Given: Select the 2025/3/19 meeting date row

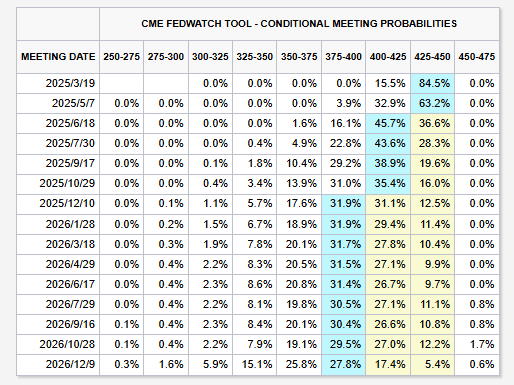Looking at the screenshot, I should click(258, 83).
